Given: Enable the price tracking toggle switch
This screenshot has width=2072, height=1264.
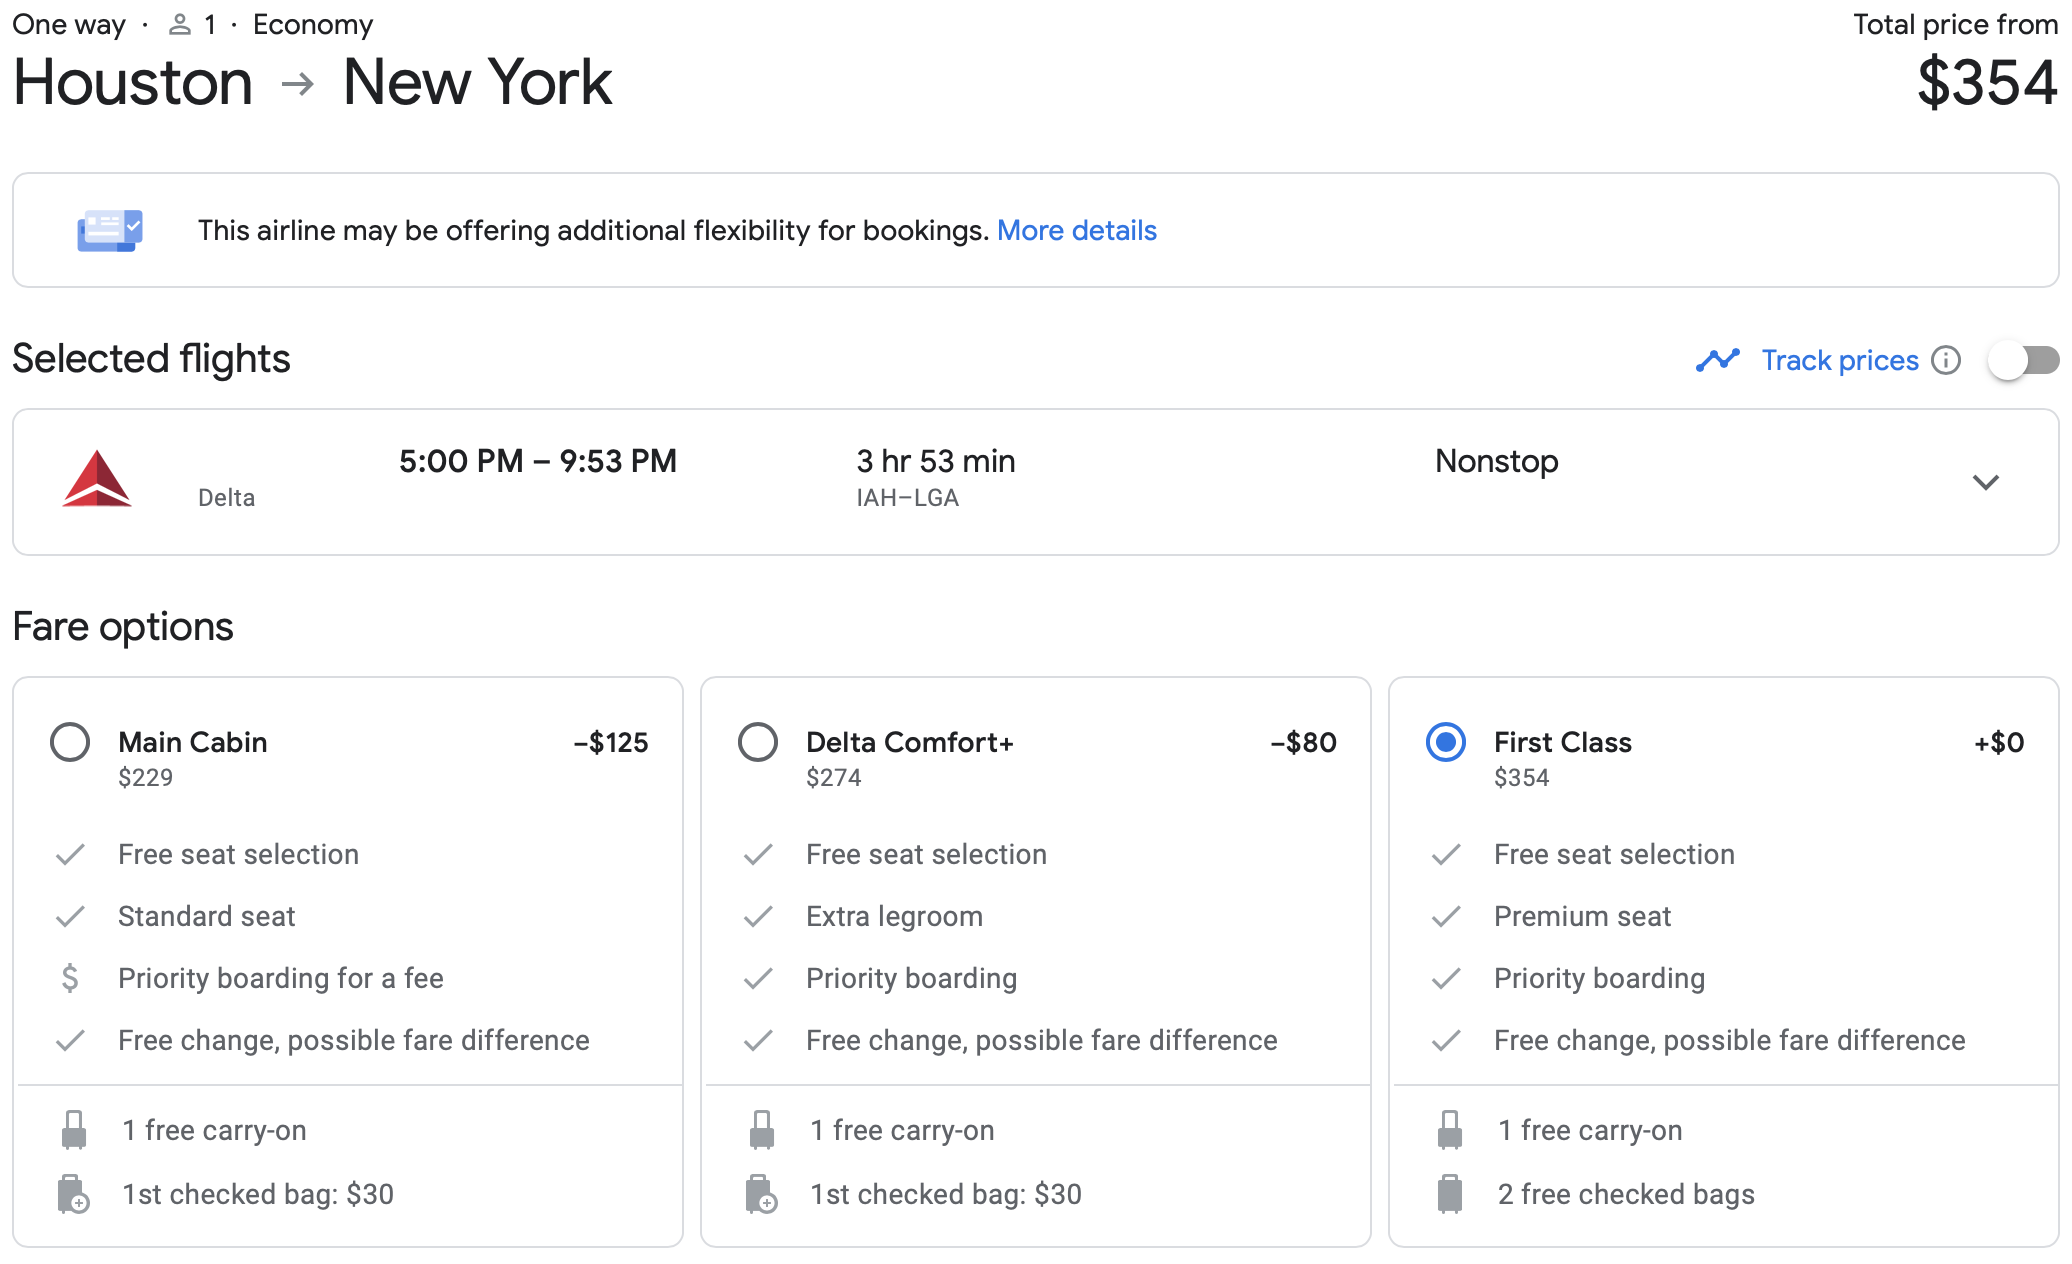Looking at the screenshot, I should [x=2022, y=360].
